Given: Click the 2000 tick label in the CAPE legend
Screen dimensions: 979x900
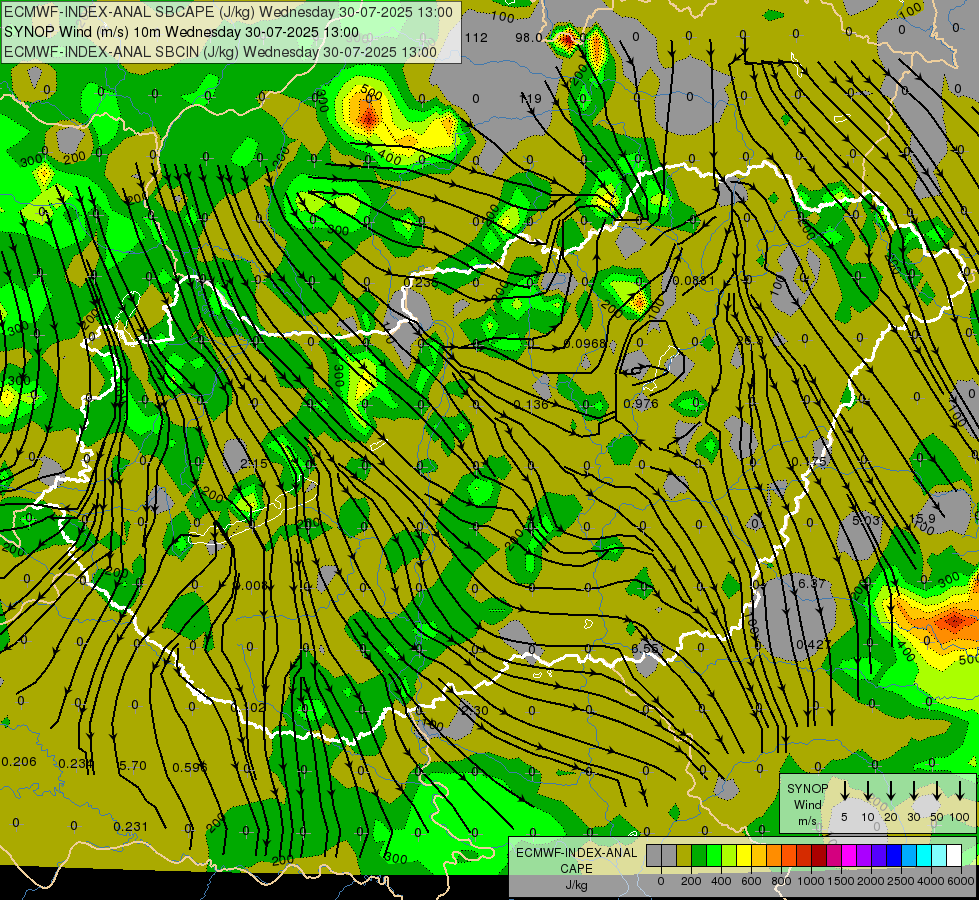Looking at the screenshot, I should (x=870, y=881).
